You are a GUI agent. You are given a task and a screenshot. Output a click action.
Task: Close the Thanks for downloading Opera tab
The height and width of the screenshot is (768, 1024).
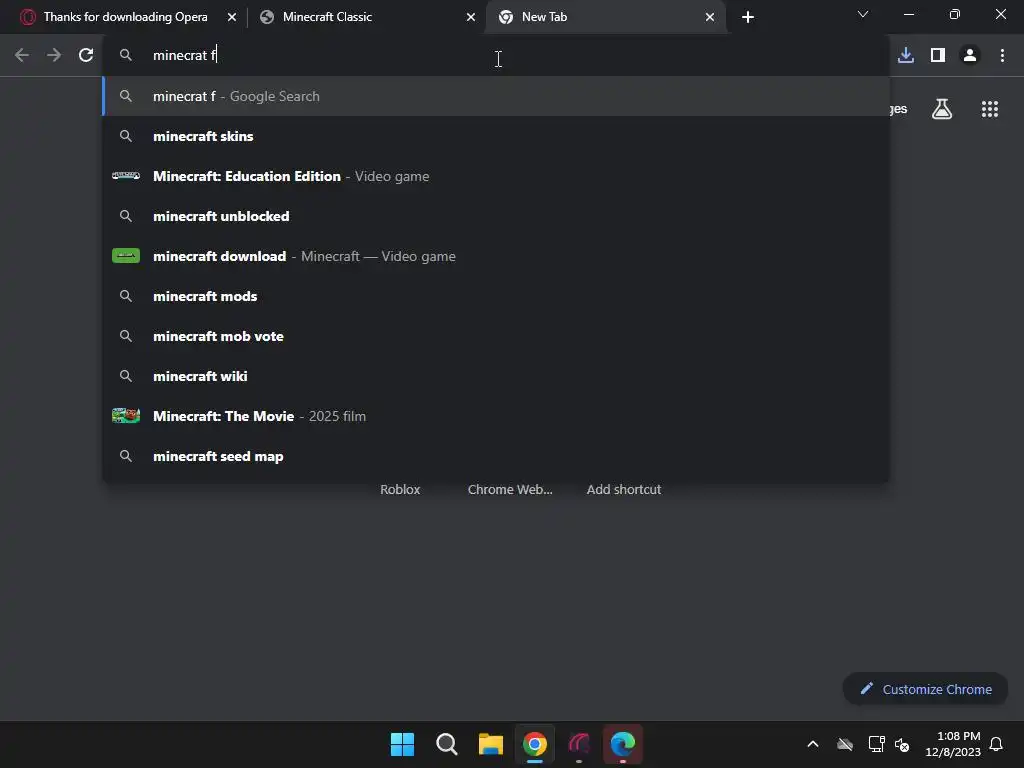[232, 17]
